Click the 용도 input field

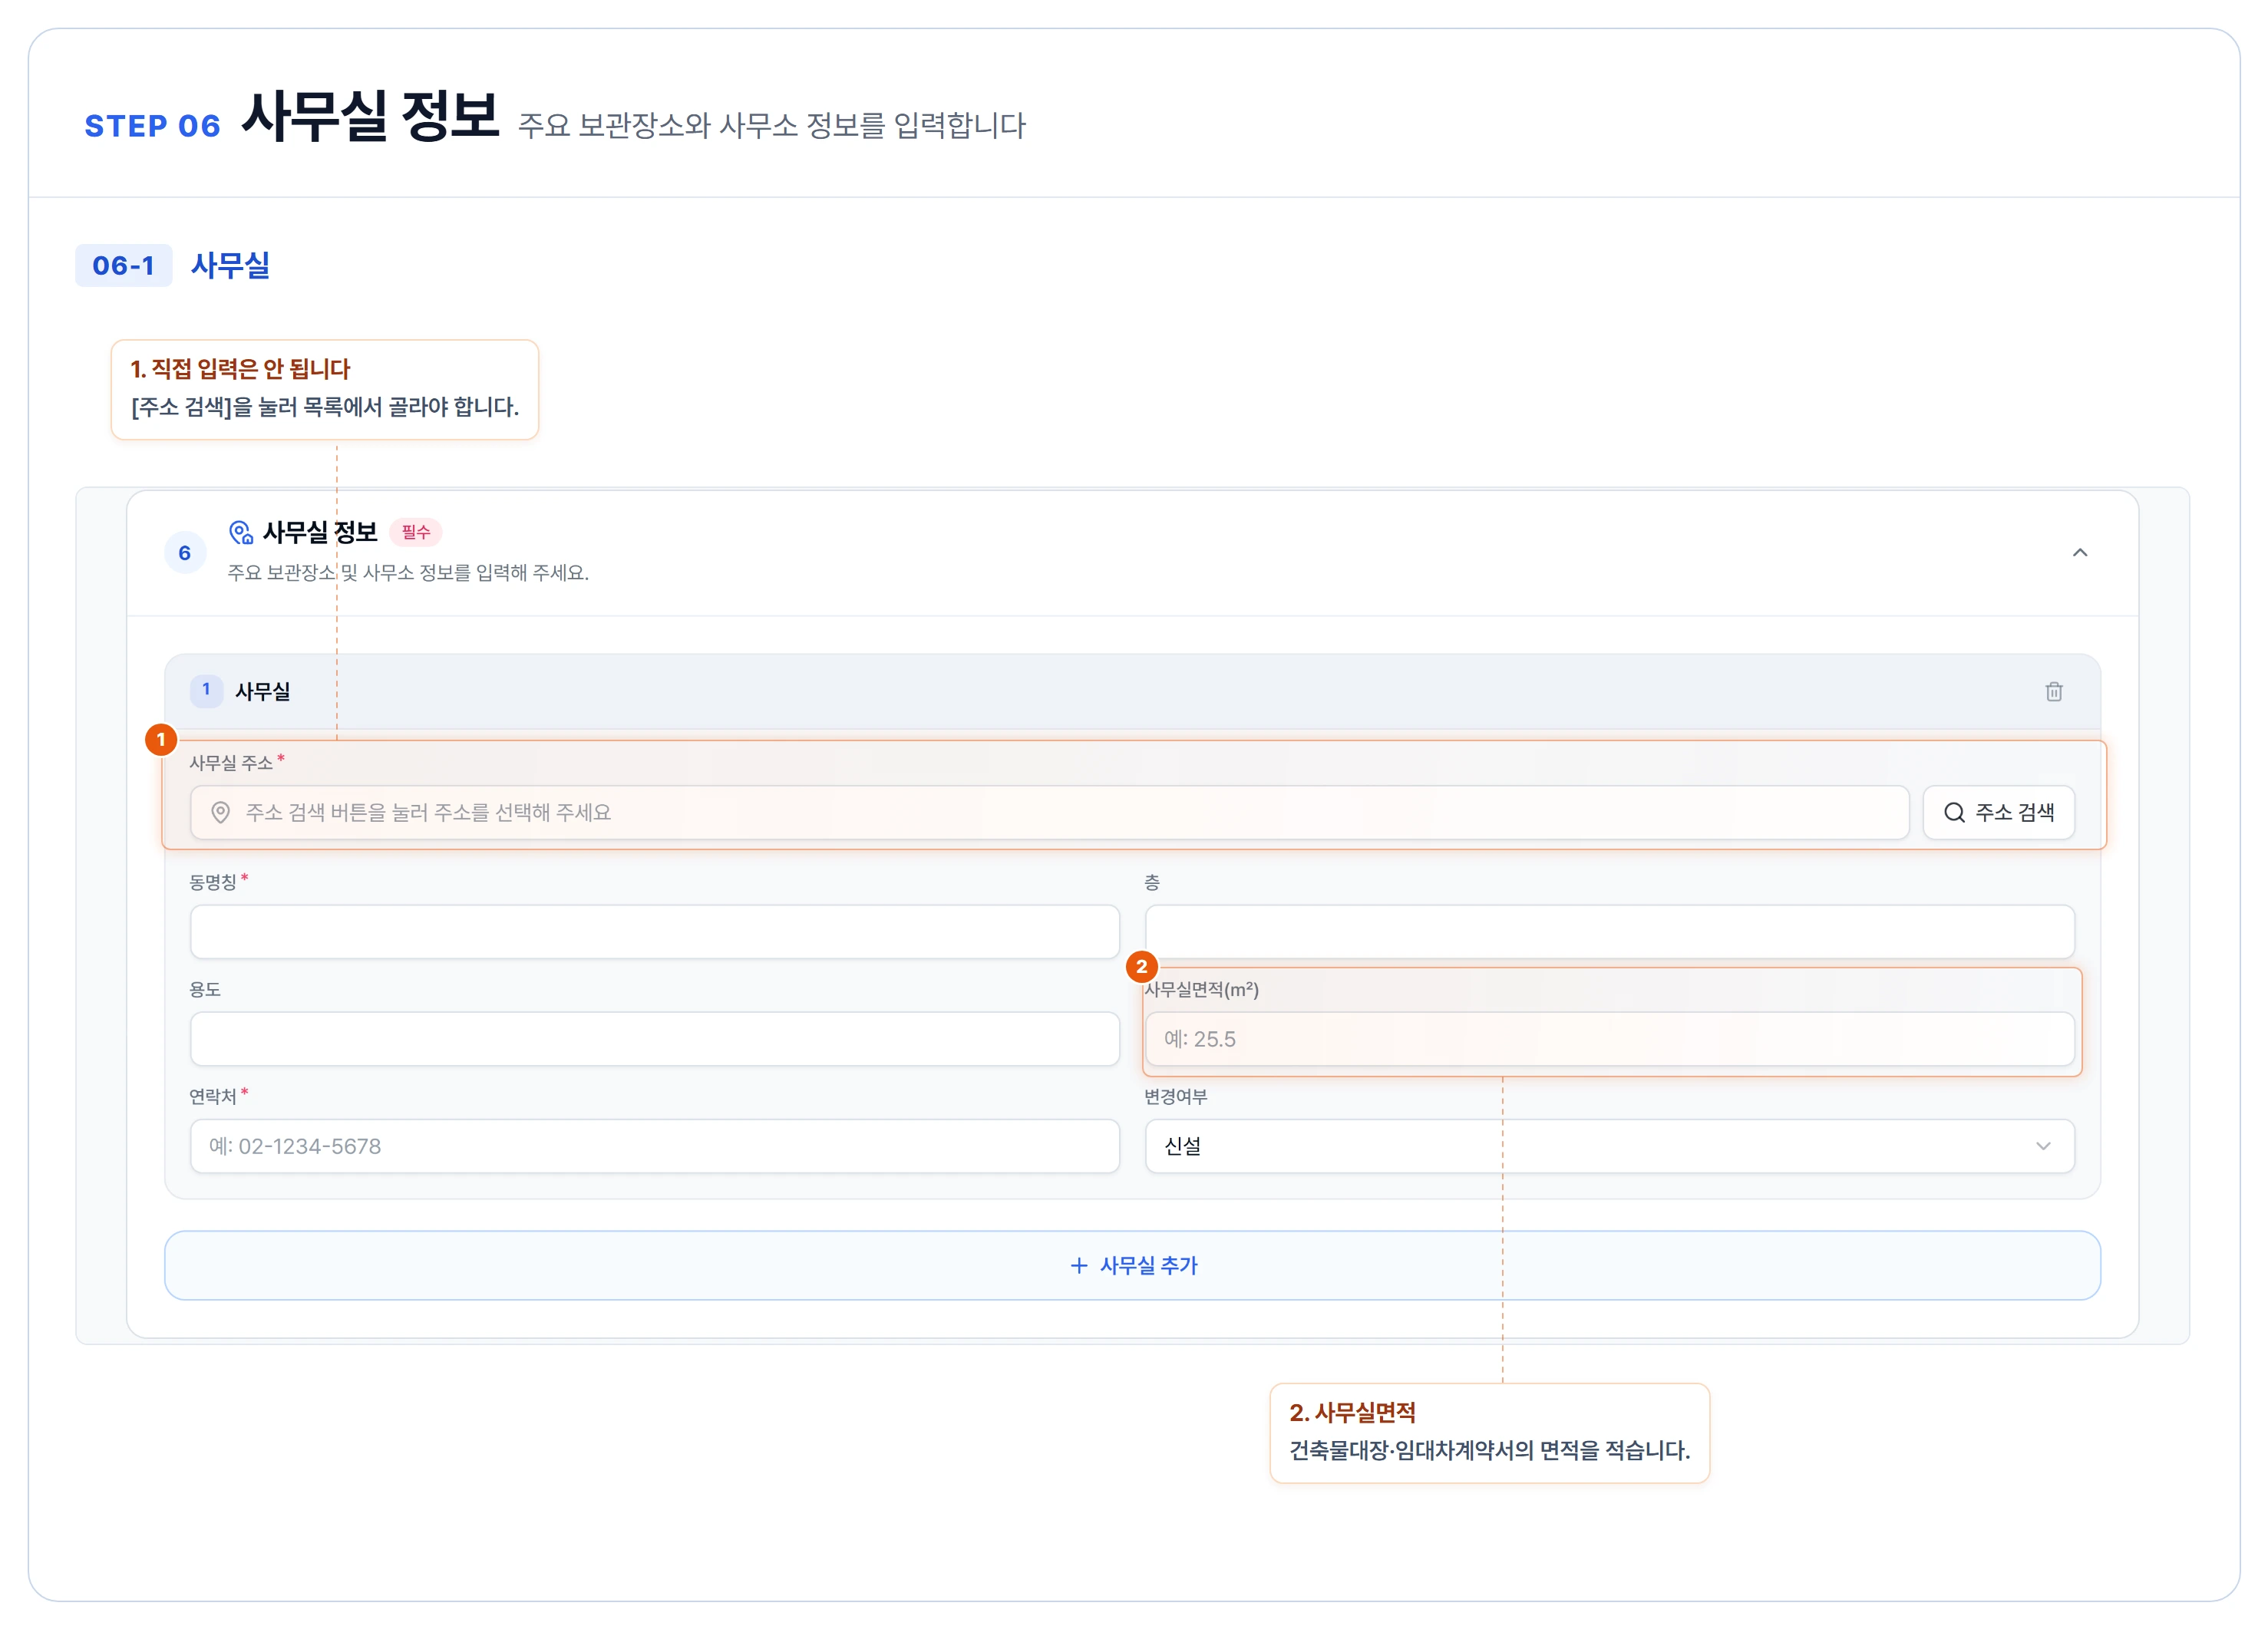(654, 1039)
